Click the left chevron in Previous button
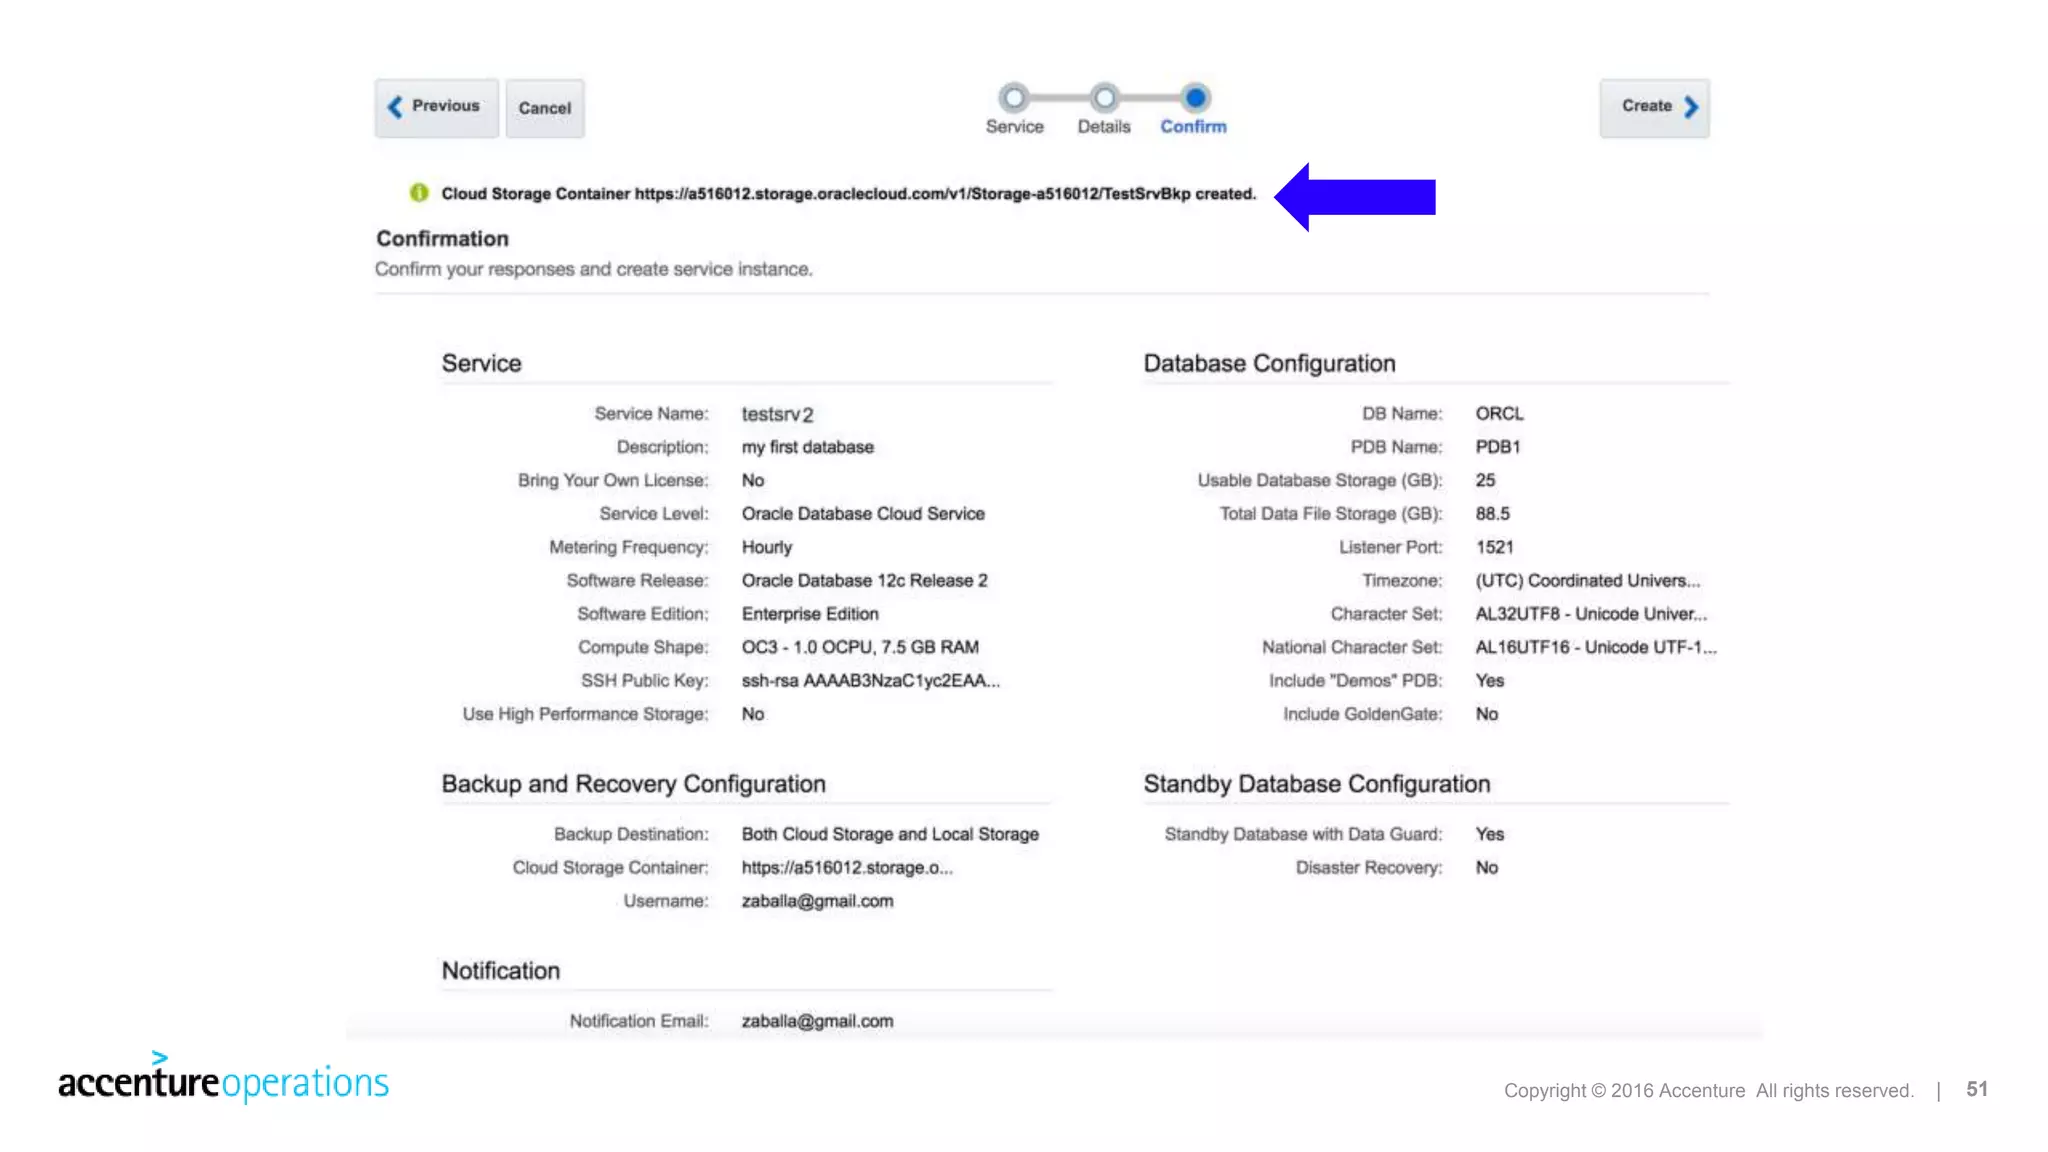The width and height of the screenshot is (2048, 1152). [395, 107]
